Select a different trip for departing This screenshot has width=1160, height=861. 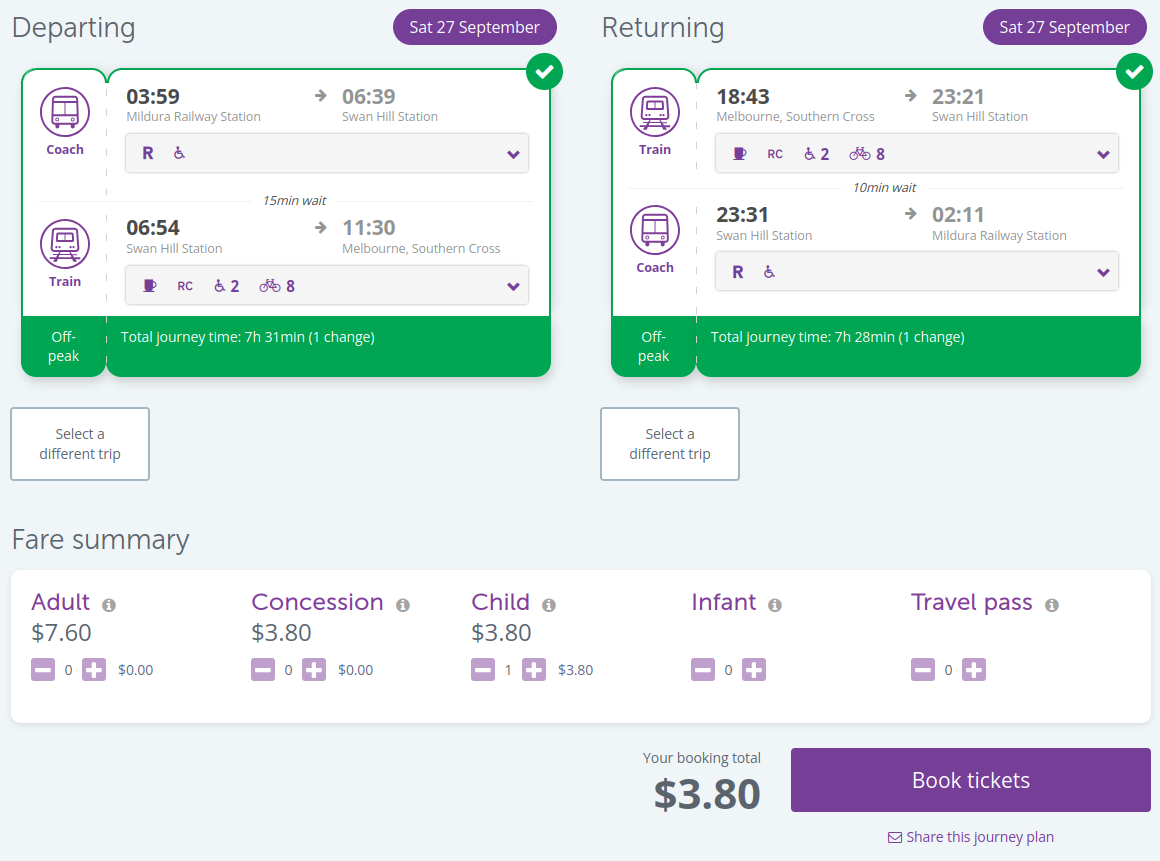pyautogui.click(x=80, y=444)
